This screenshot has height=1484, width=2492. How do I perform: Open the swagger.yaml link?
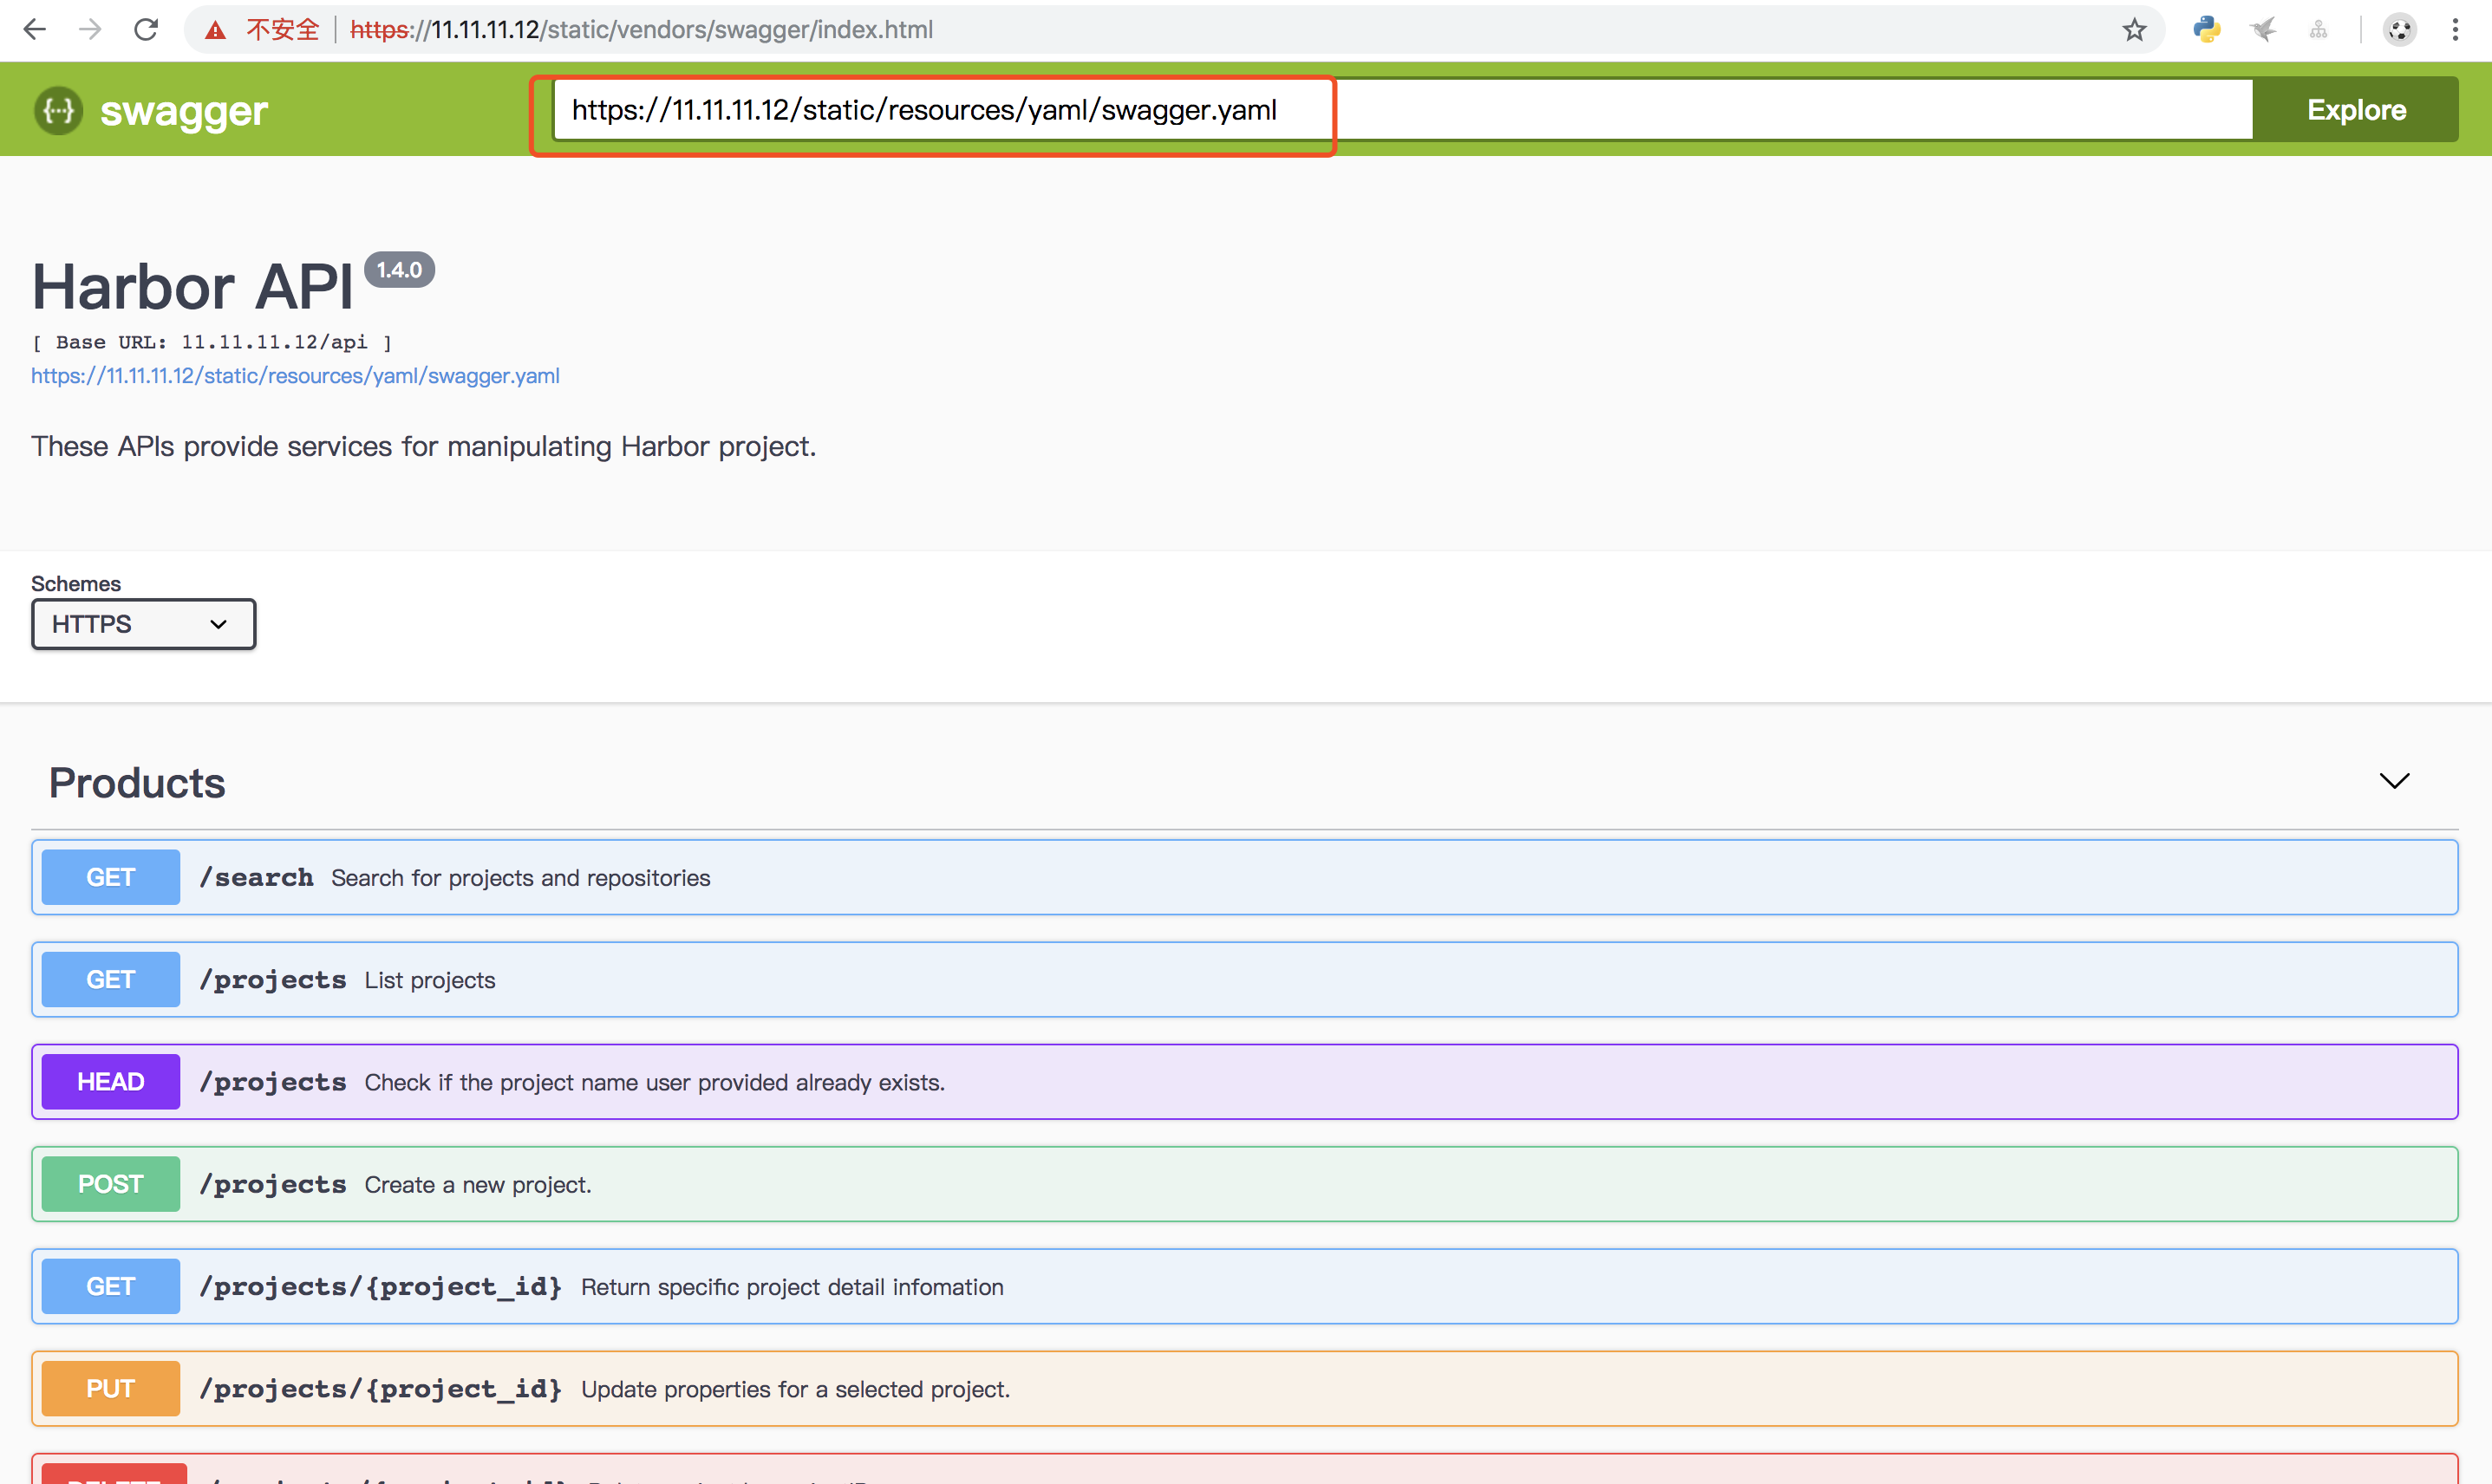coord(295,376)
